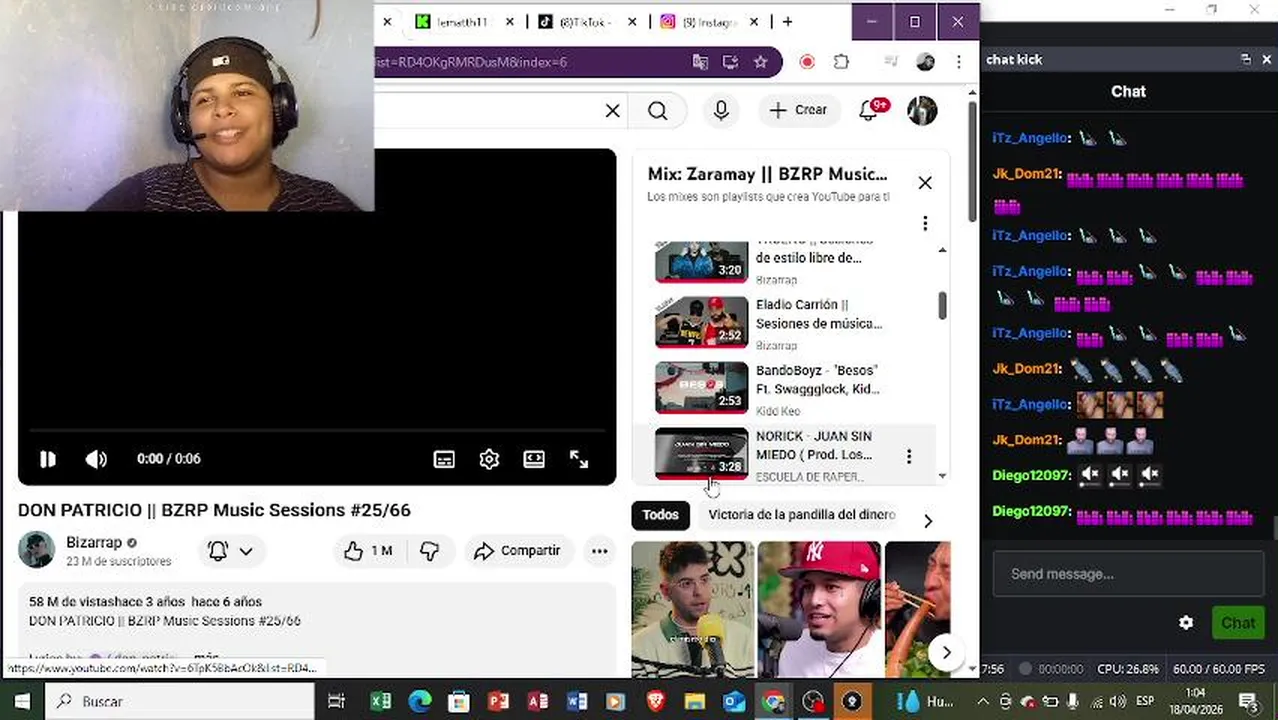Click the red record extension icon
The image size is (1278, 720).
coord(807,62)
